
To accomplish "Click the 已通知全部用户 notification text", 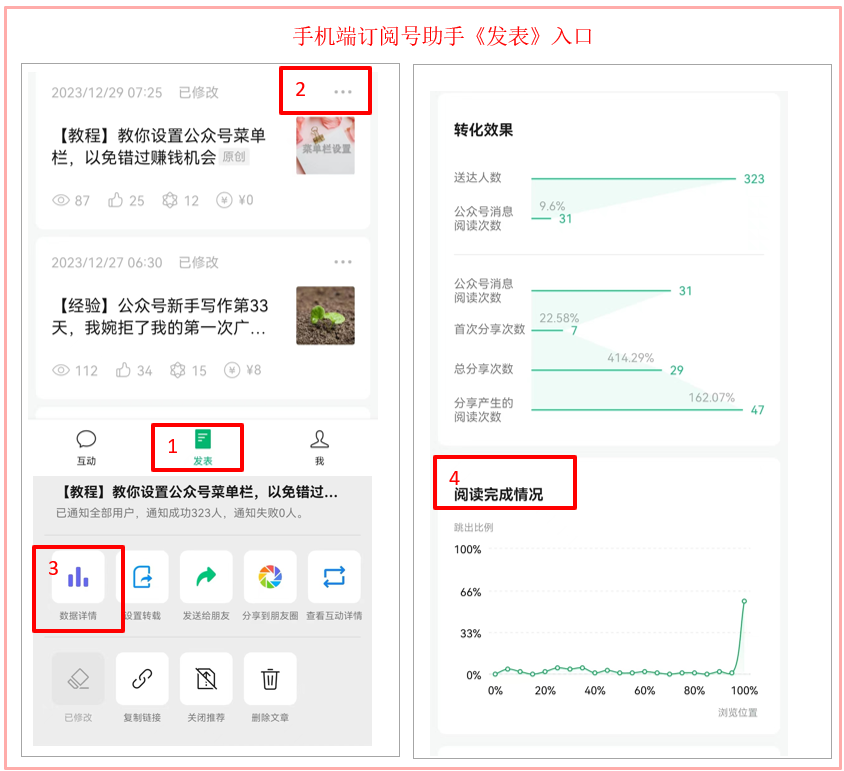I will point(182,513).
